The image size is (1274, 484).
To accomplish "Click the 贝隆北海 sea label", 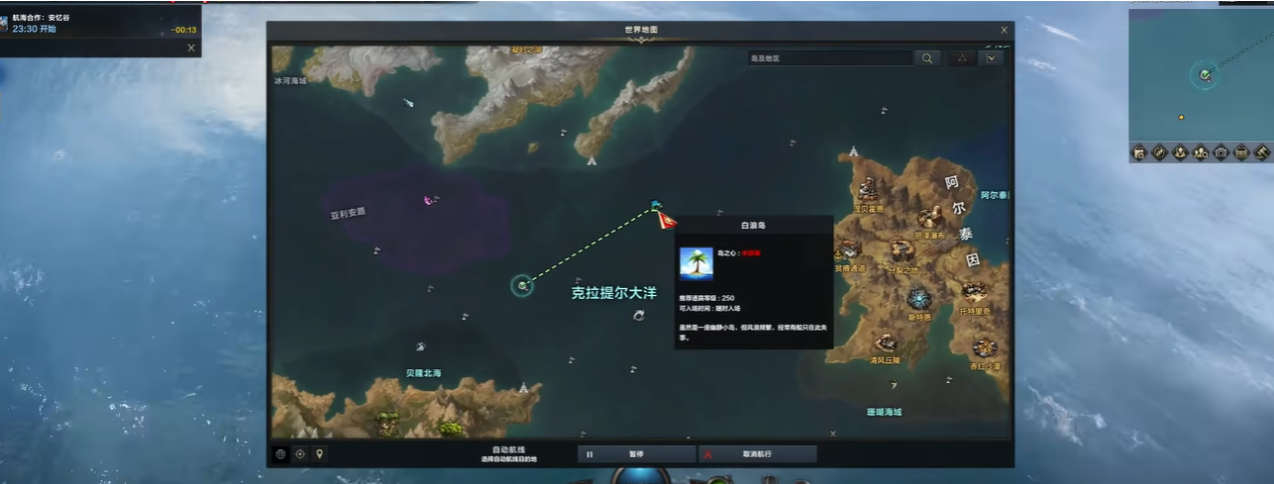I will [x=424, y=373].
